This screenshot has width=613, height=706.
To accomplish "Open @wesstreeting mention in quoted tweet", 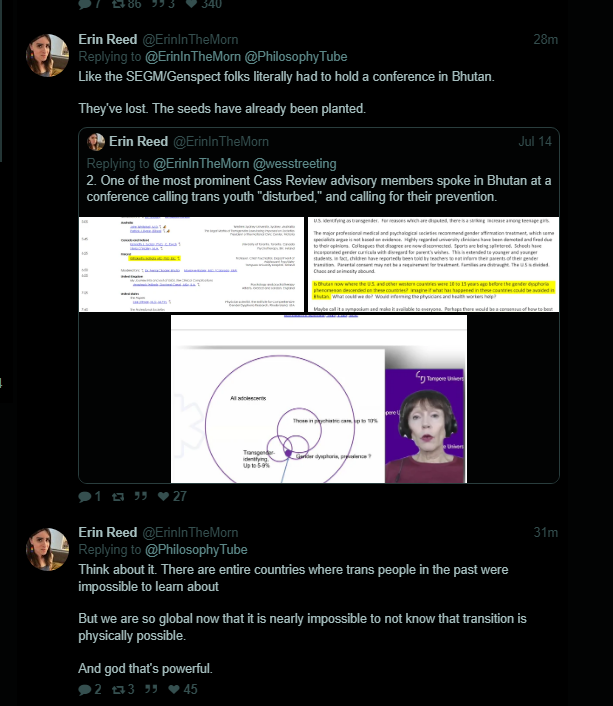I will tap(295, 164).
